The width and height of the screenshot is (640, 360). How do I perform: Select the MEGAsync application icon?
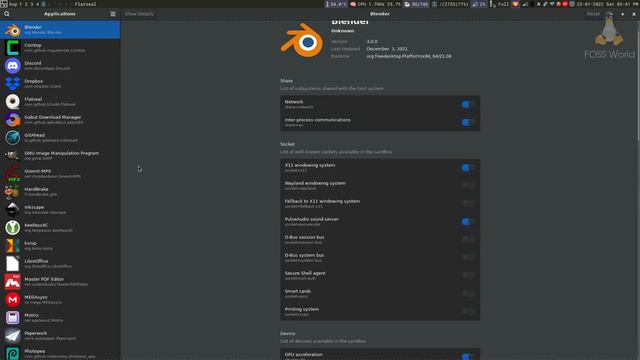13,300
